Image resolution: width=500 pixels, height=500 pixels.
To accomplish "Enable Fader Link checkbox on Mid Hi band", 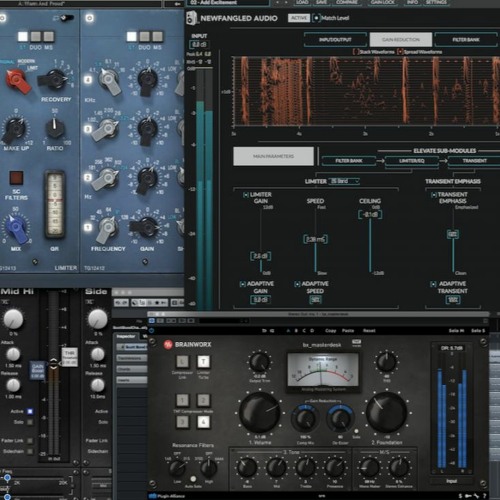I will click(30, 441).
